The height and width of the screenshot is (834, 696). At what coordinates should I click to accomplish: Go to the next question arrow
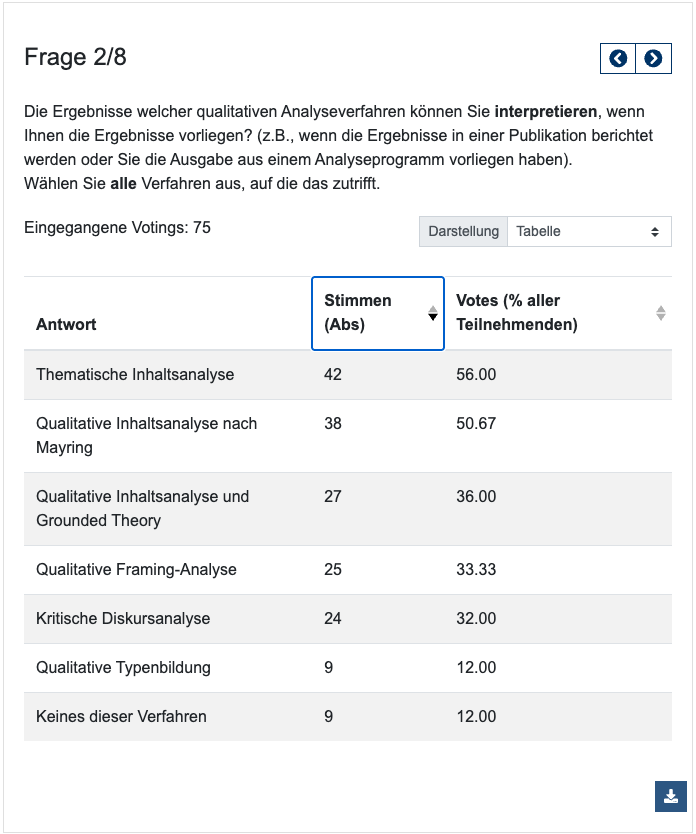coord(653,59)
